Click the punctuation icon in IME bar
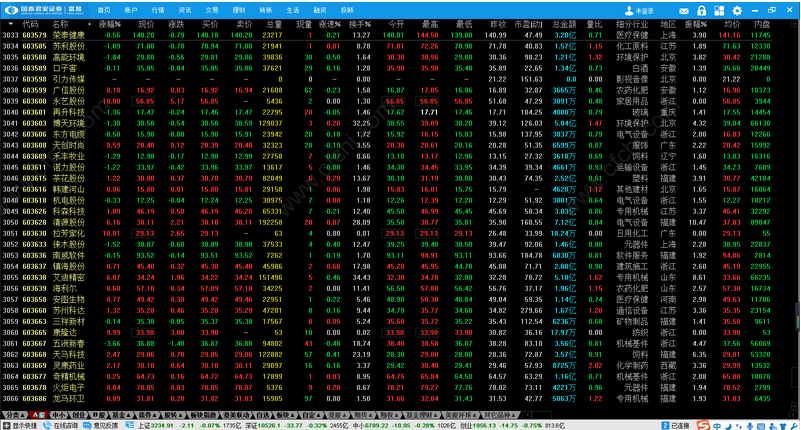The image size is (801, 430). (x=739, y=426)
